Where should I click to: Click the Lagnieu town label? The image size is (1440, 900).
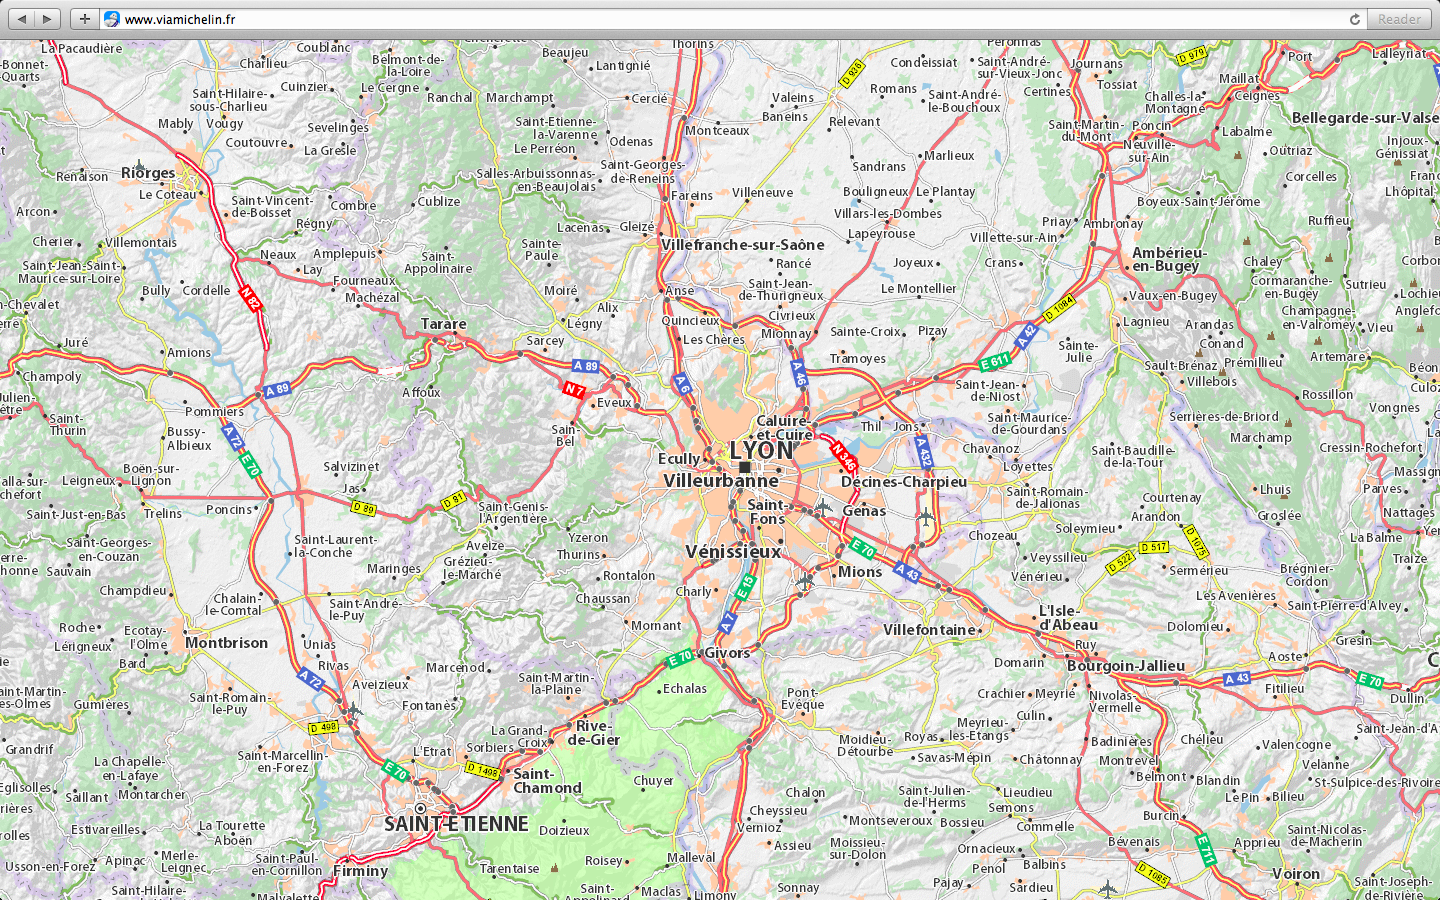click(1146, 322)
